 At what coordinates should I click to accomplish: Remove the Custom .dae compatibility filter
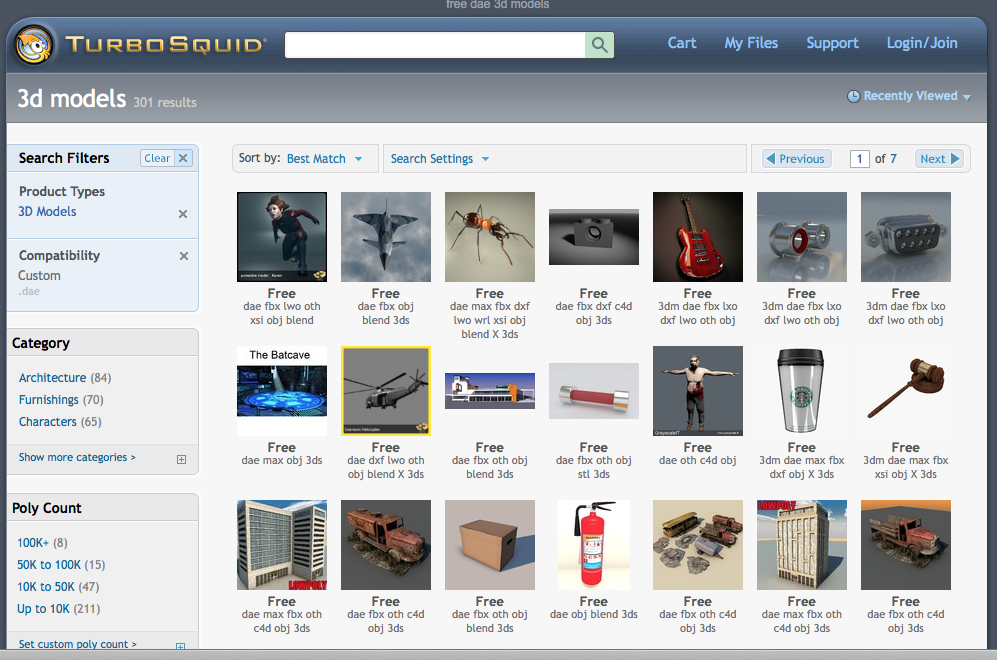pos(183,255)
